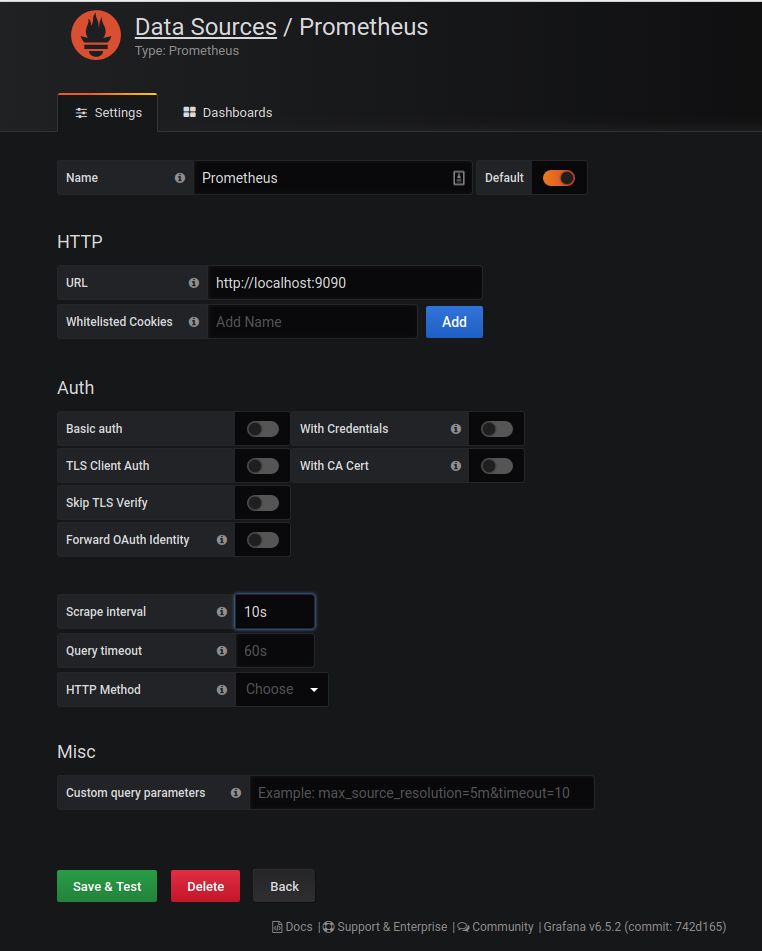Enable the TLS Client Auth toggle
Screen dimensions: 762x951
pos(263,466)
